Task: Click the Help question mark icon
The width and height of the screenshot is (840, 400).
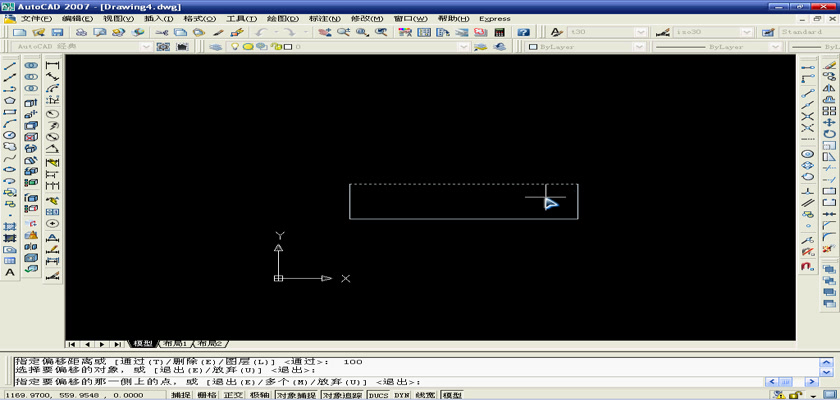Action: [523, 32]
